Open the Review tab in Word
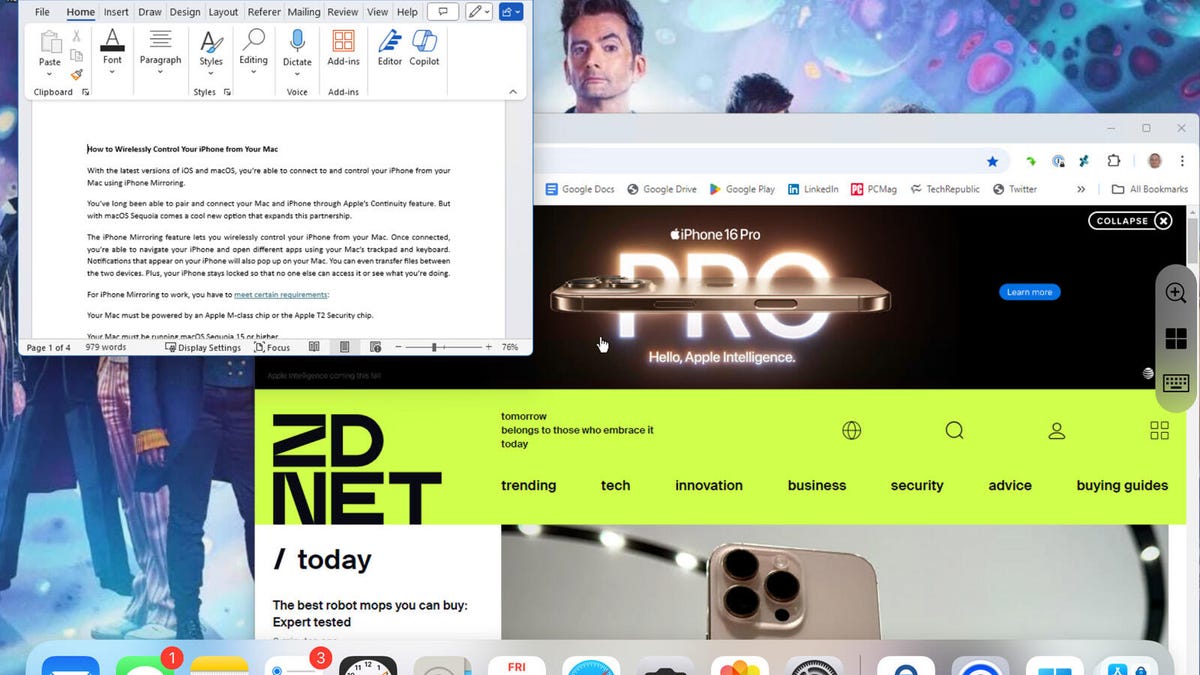This screenshot has height=675, width=1200. click(342, 12)
